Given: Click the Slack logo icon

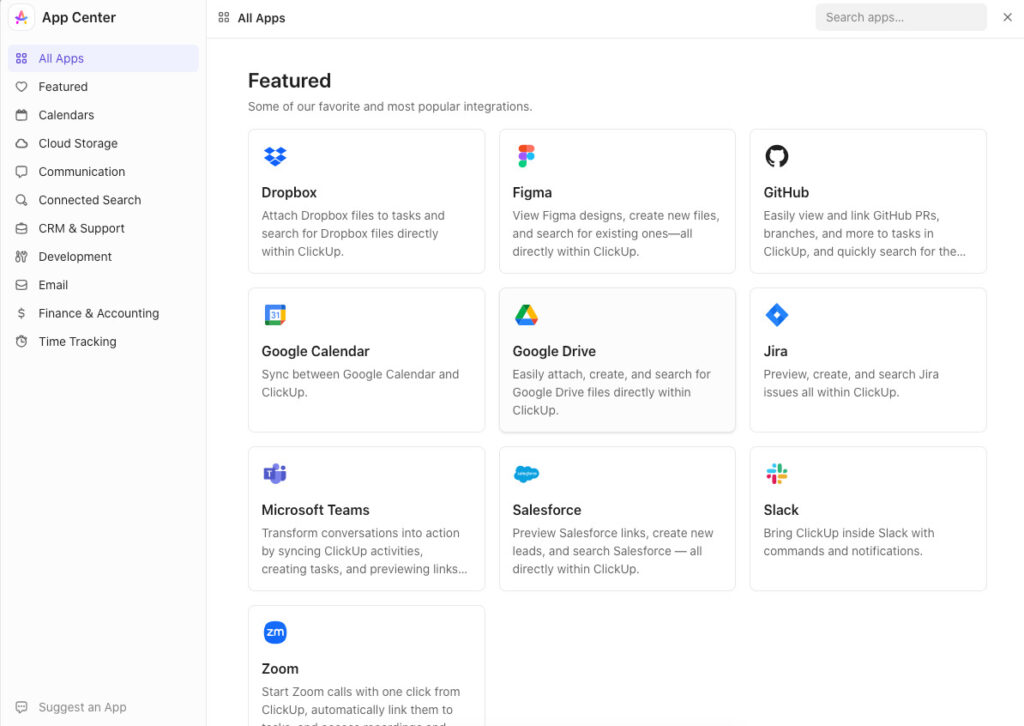Looking at the screenshot, I should click(776, 473).
